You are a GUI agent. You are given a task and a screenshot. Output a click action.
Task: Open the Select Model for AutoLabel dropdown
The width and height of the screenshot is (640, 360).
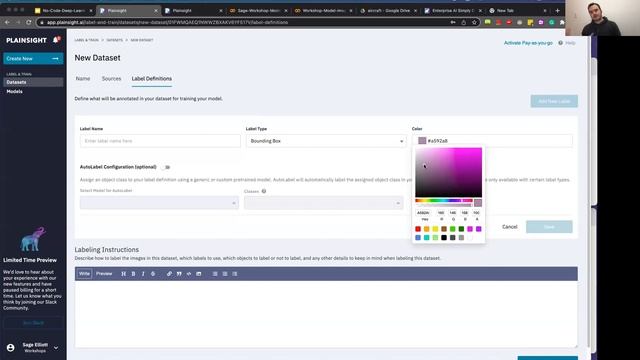tap(159, 203)
